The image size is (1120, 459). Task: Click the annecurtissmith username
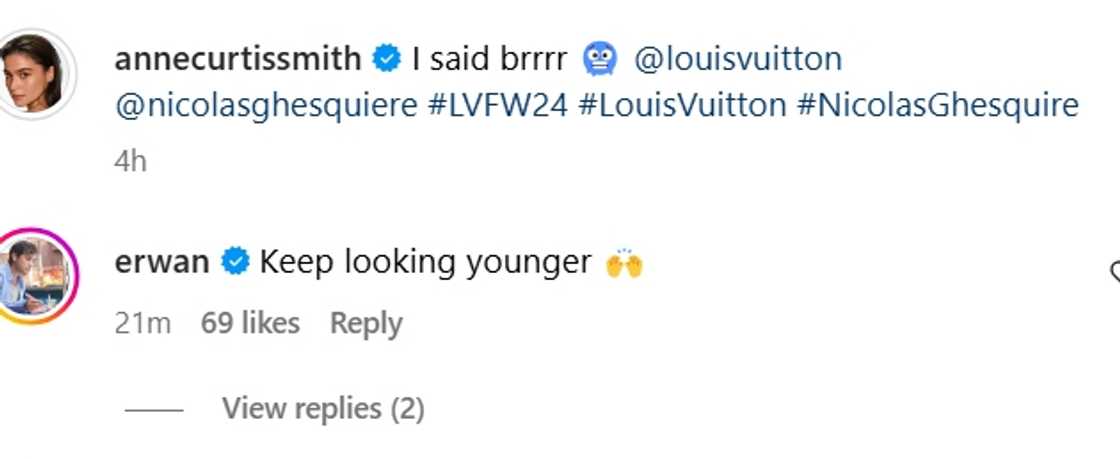click(237, 59)
